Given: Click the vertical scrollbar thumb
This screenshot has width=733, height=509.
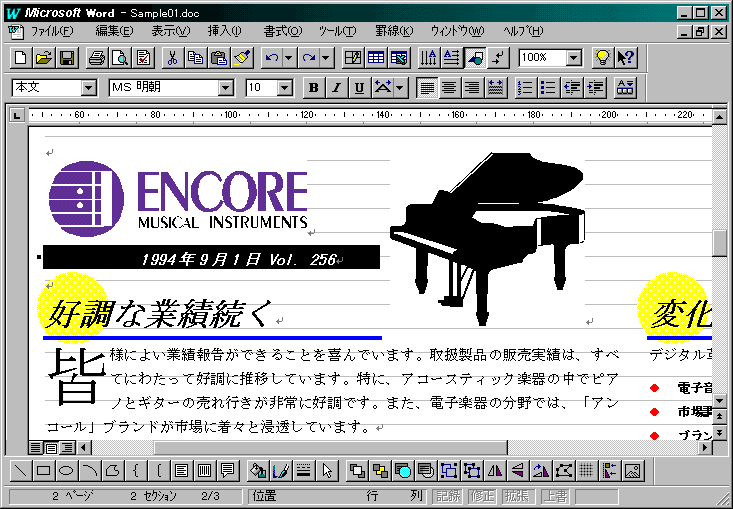Looking at the screenshot, I should pyautogui.click(x=720, y=243).
